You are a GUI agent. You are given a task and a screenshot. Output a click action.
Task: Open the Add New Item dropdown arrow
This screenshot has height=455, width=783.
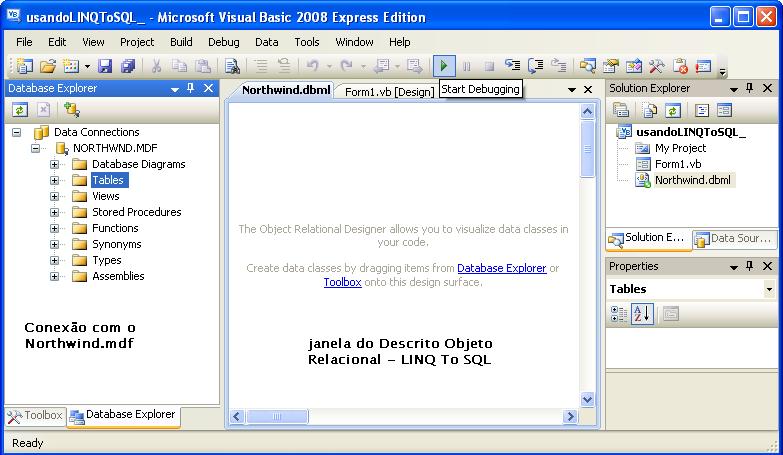(x=87, y=66)
